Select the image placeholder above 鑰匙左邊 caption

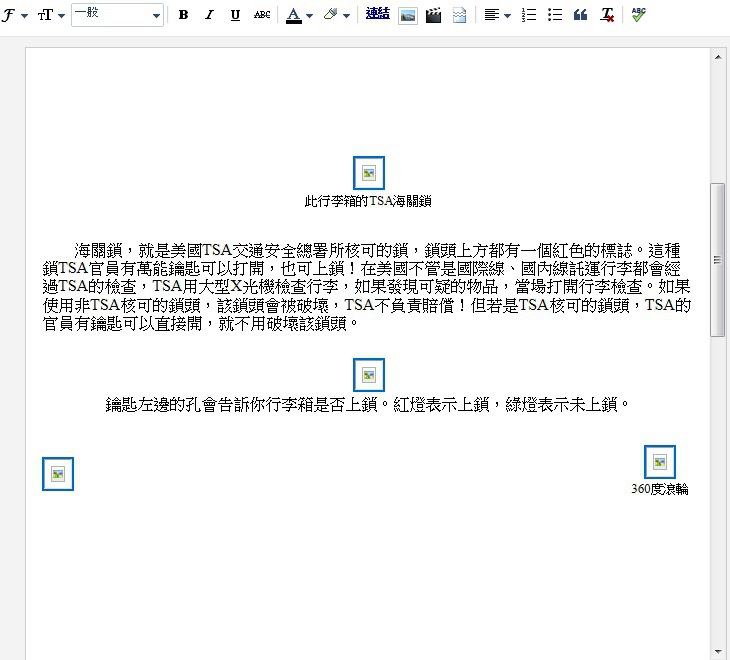click(369, 375)
